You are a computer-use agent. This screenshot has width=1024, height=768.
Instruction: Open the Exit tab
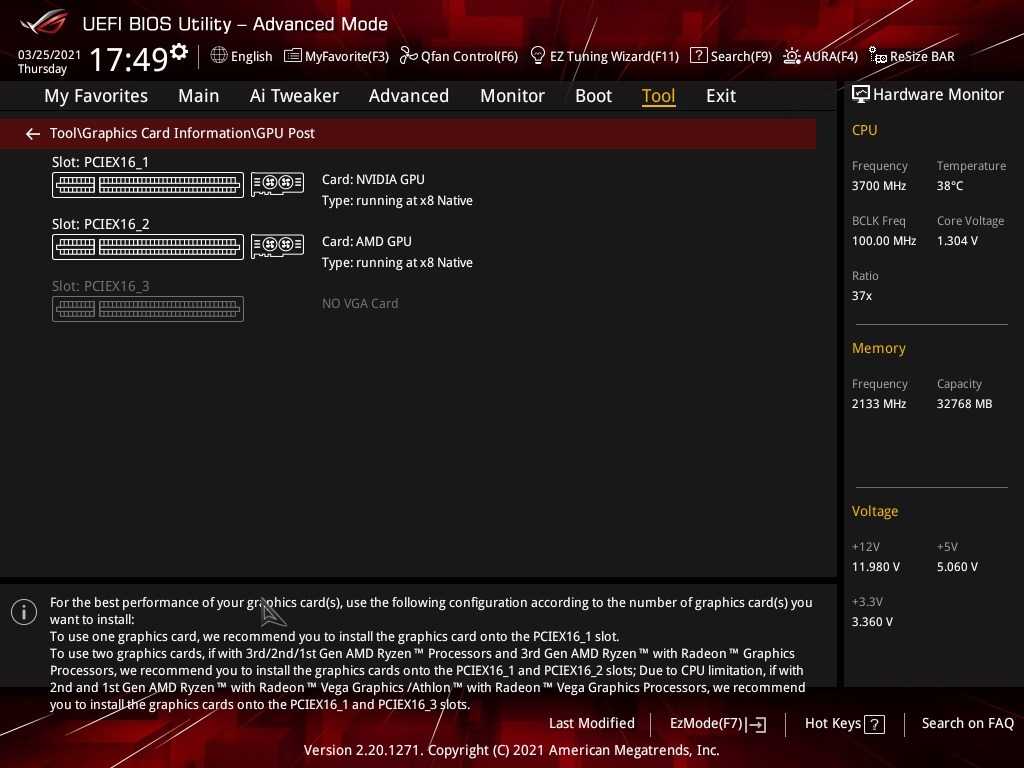click(721, 96)
